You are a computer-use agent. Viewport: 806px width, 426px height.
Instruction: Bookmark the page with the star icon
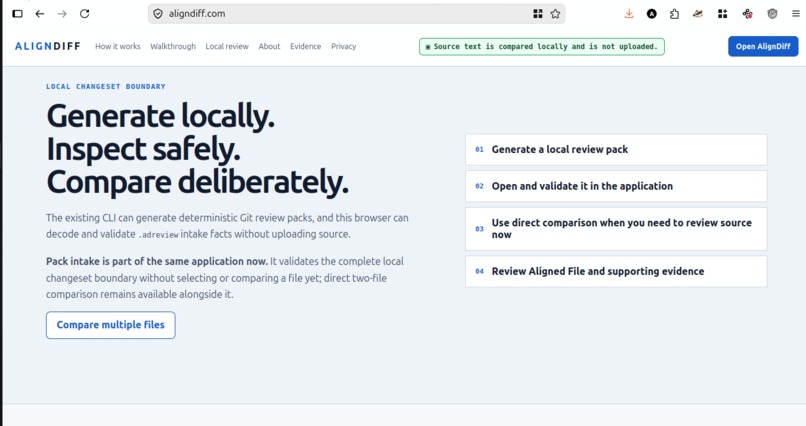[x=555, y=14]
